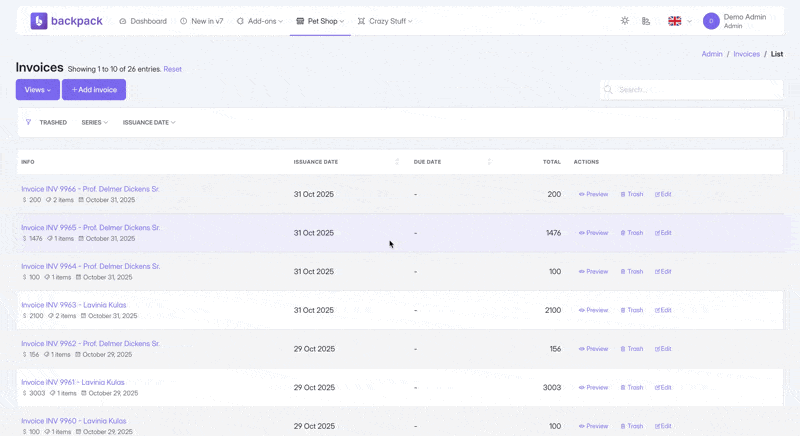Screen dimensions: 800x436
Task: Open Admin breadcrumb link
Action: tap(712, 54)
